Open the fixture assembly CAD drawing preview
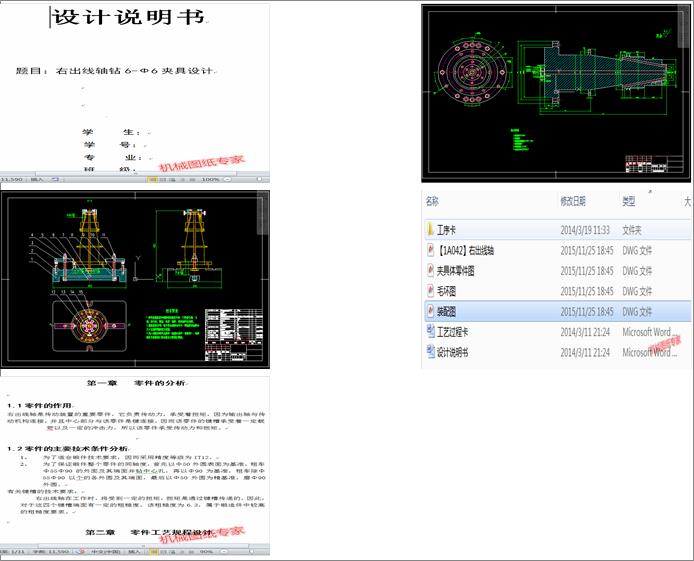 (135, 279)
